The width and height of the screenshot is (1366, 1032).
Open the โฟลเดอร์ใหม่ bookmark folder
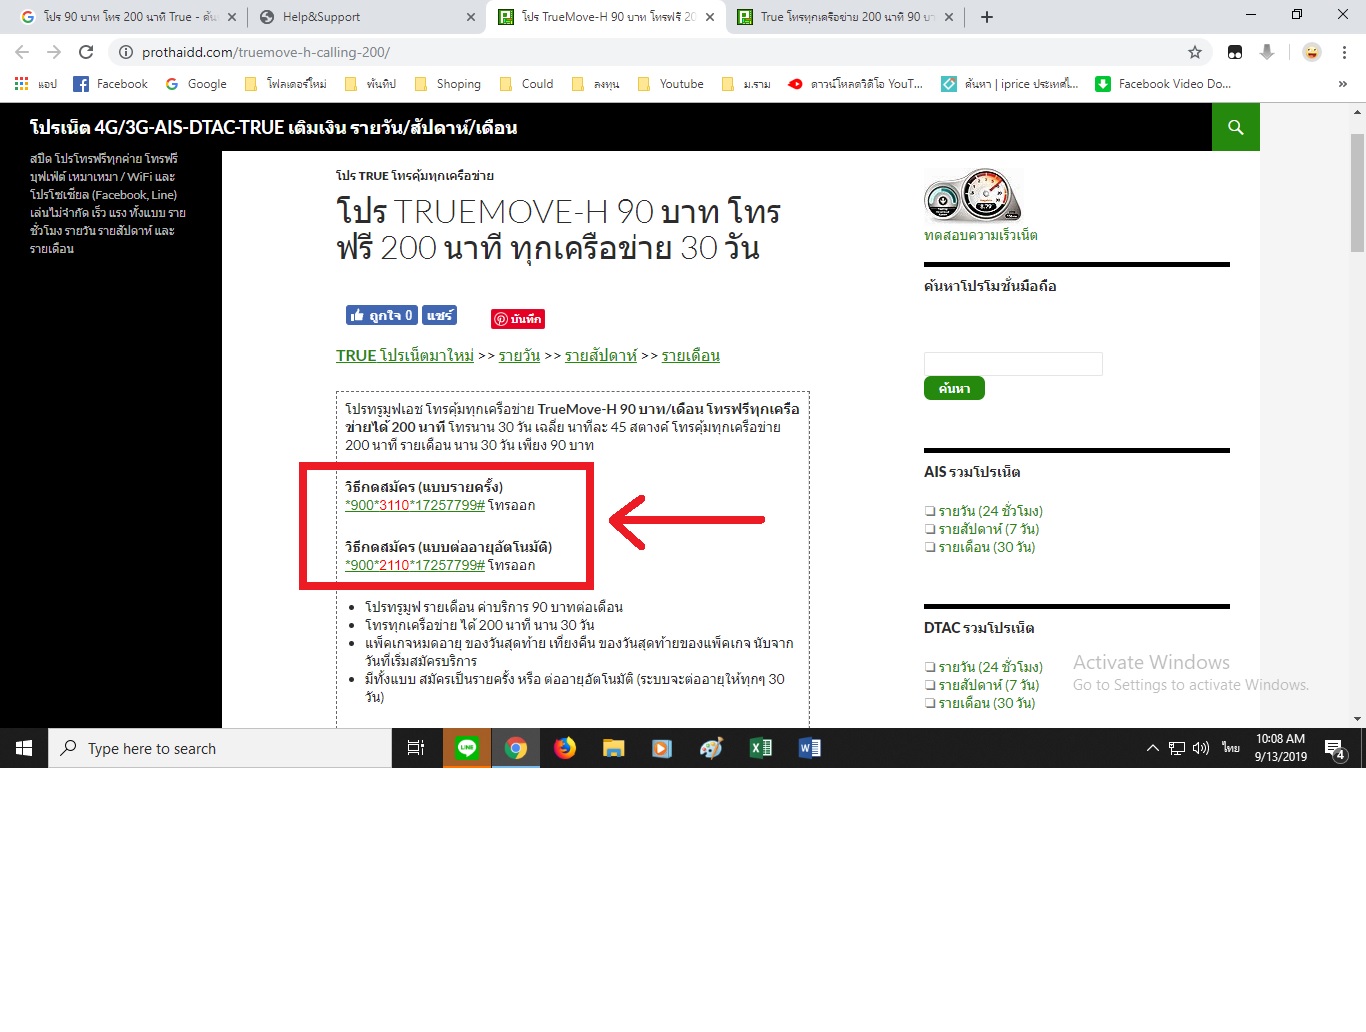pos(285,84)
